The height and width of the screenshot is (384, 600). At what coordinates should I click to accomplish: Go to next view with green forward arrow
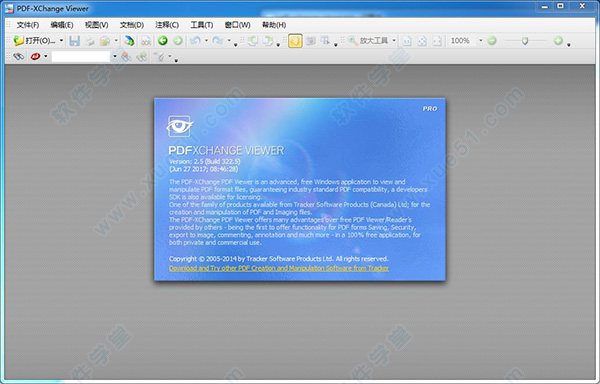[x=178, y=41]
